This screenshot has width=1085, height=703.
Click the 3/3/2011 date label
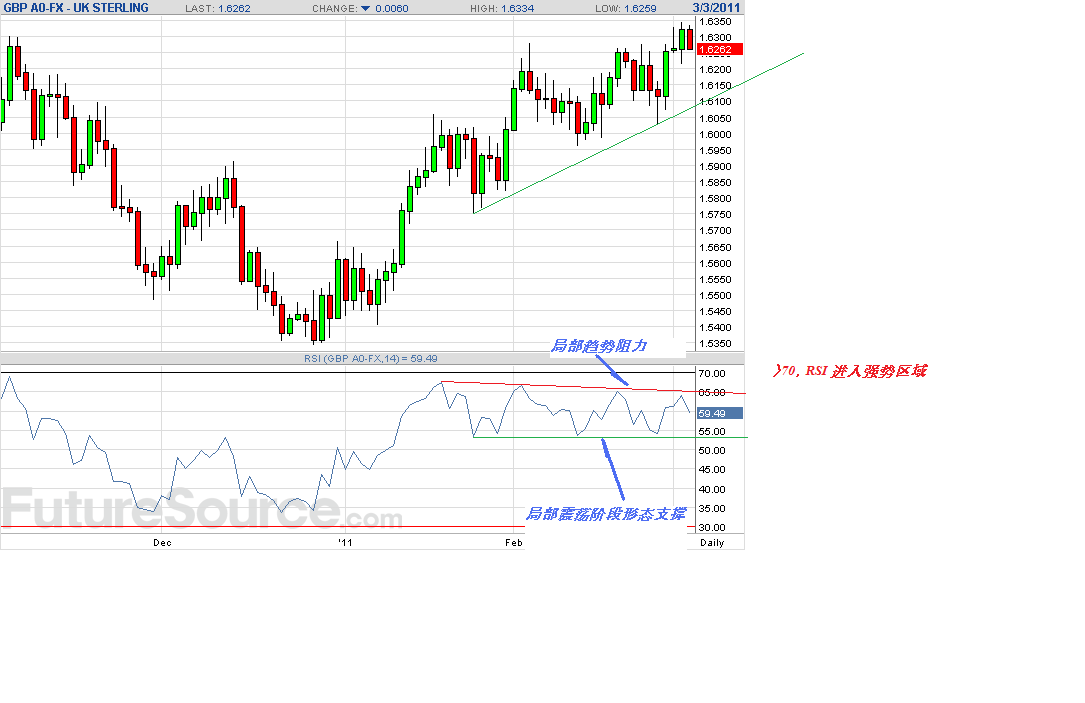(716, 8)
